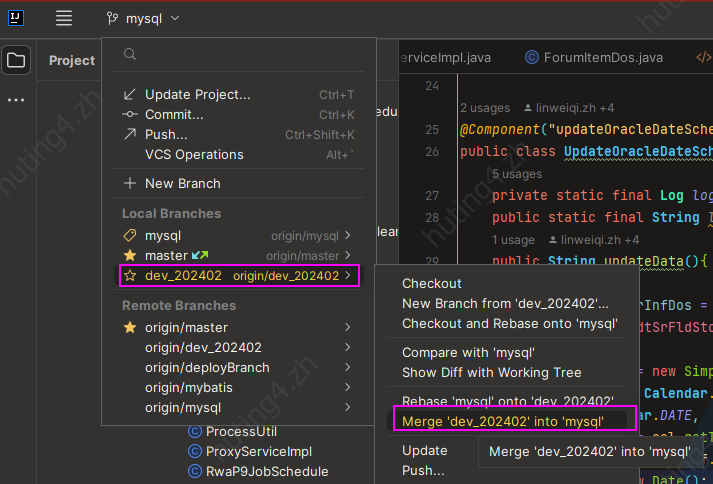Click the '2 usages' hint link
The width and height of the screenshot is (713, 484).
486,107
